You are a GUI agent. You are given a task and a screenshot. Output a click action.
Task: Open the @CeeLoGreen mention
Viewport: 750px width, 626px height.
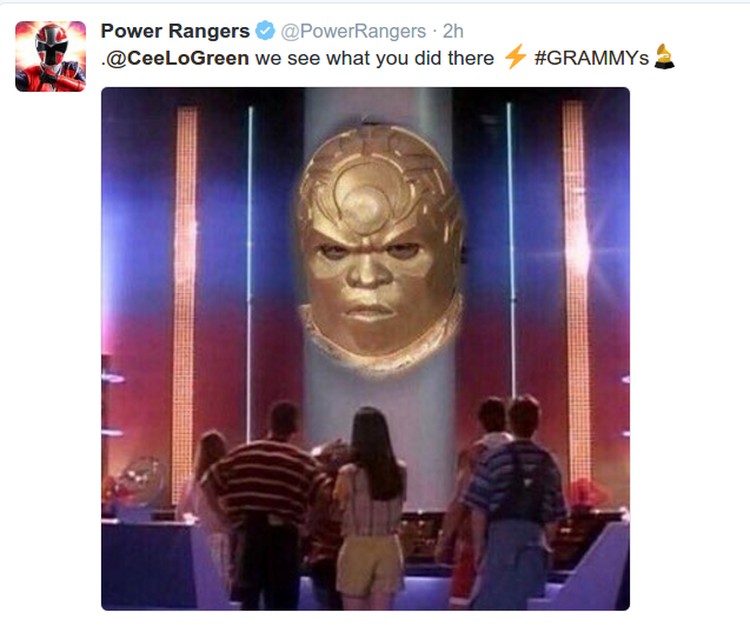[x=175, y=59]
